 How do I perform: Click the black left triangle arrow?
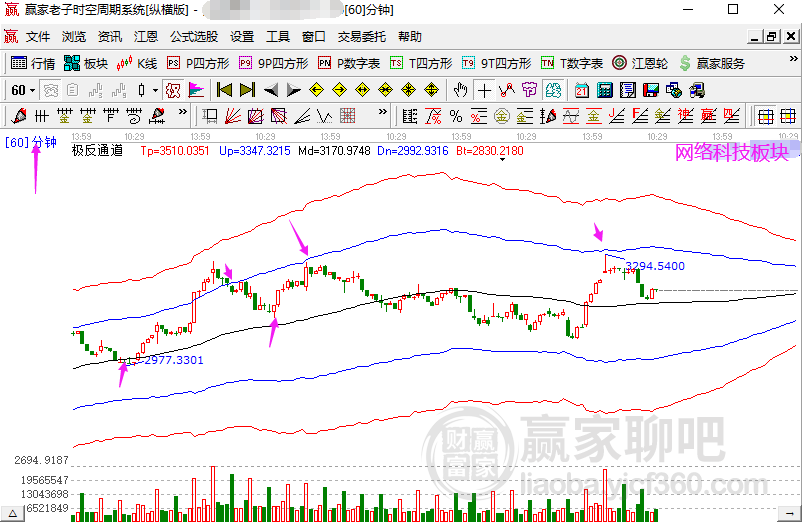pyautogui.click(x=271, y=90)
